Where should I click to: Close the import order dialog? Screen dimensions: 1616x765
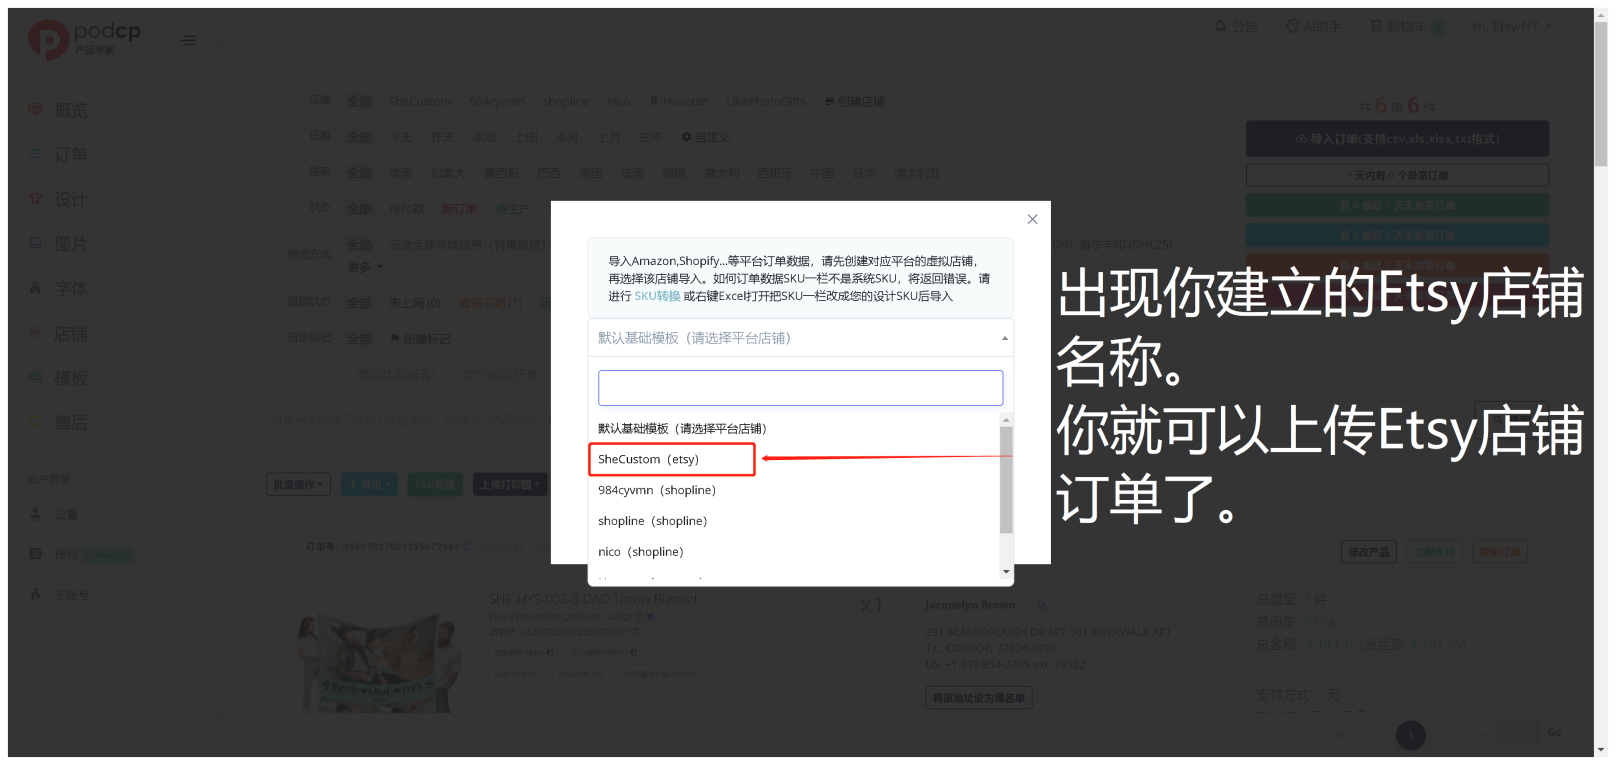point(1032,219)
